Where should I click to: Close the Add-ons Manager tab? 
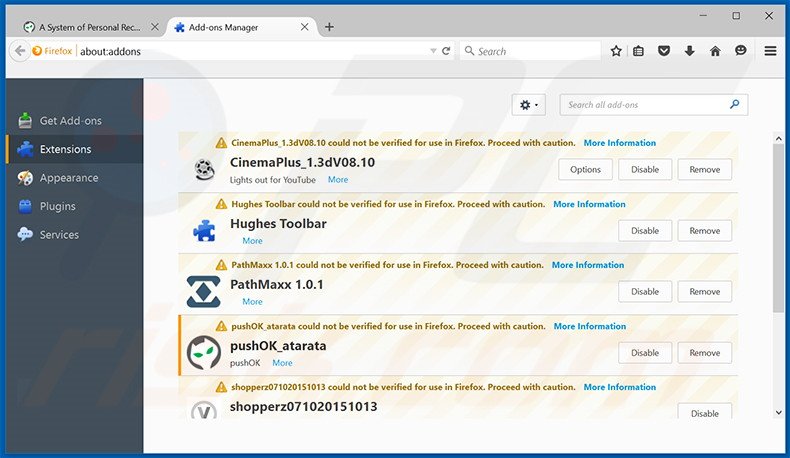[x=304, y=27]
